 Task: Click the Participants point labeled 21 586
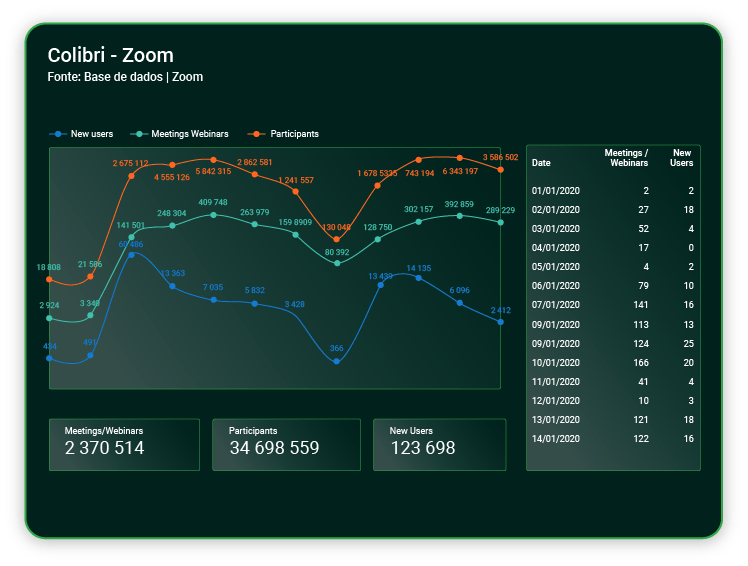(x=91, y=276)
